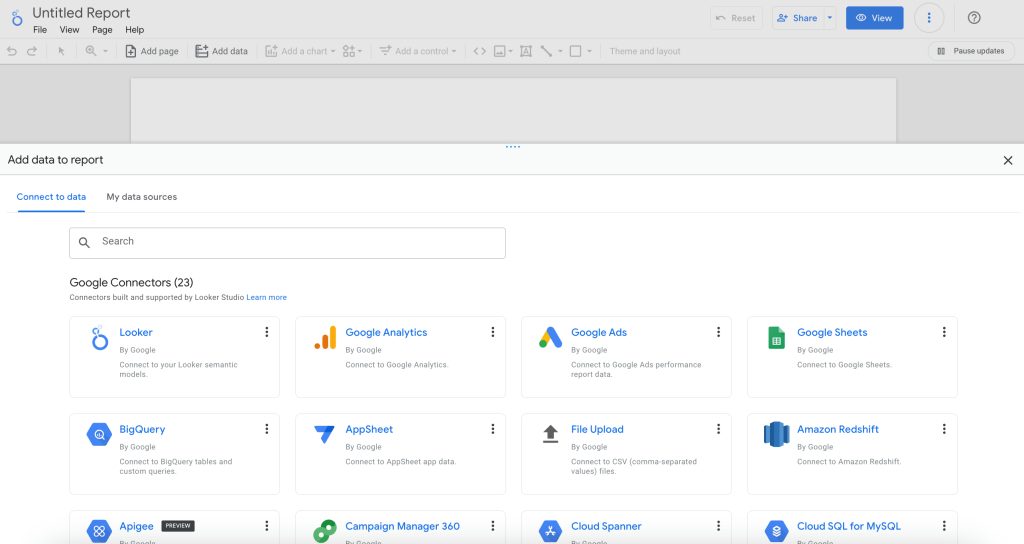Open the Add a chart dropdown
Viewport: 1024px width, 544px height.
300,51
